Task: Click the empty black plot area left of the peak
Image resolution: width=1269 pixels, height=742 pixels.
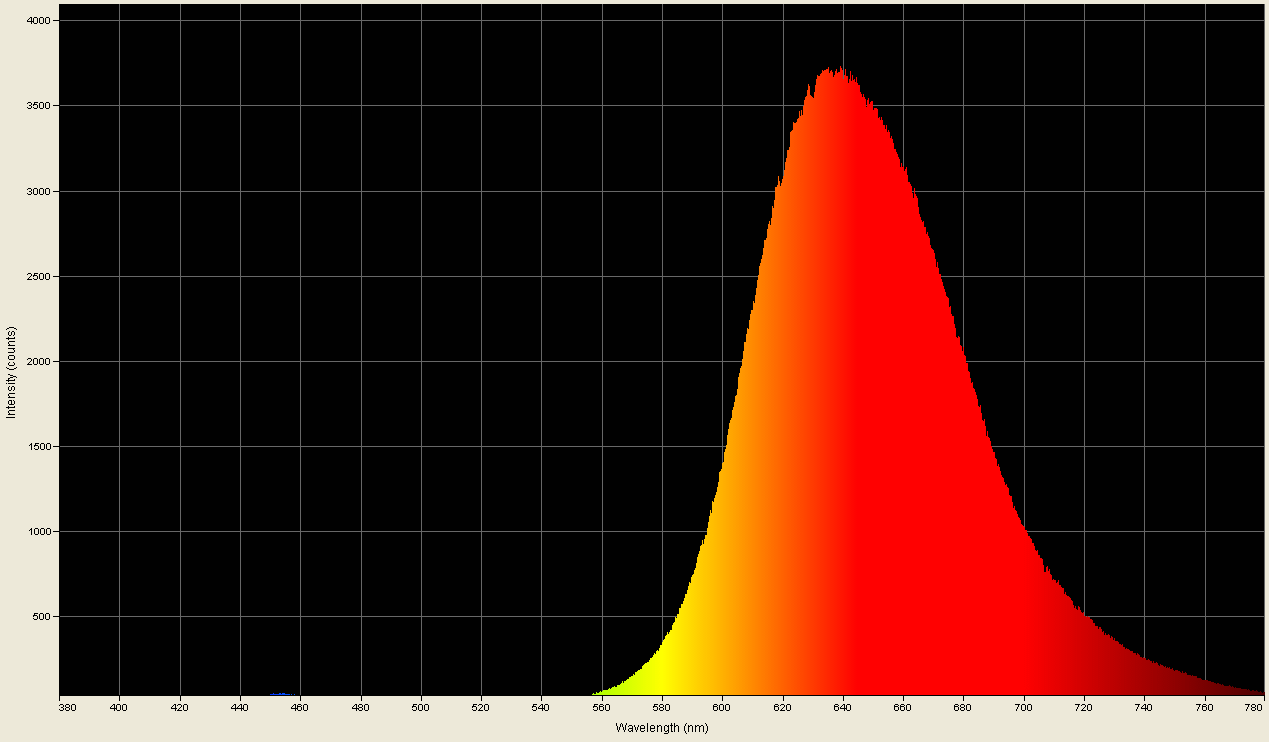Action: click(400, 350)
